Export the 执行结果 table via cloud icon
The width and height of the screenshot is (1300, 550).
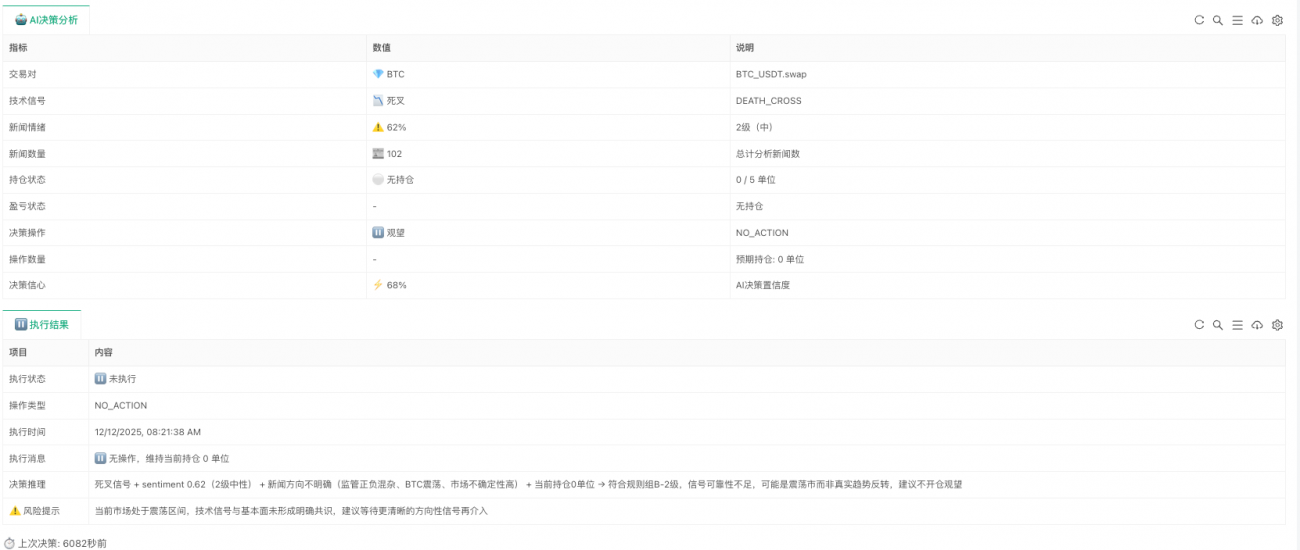(1257, 325)
